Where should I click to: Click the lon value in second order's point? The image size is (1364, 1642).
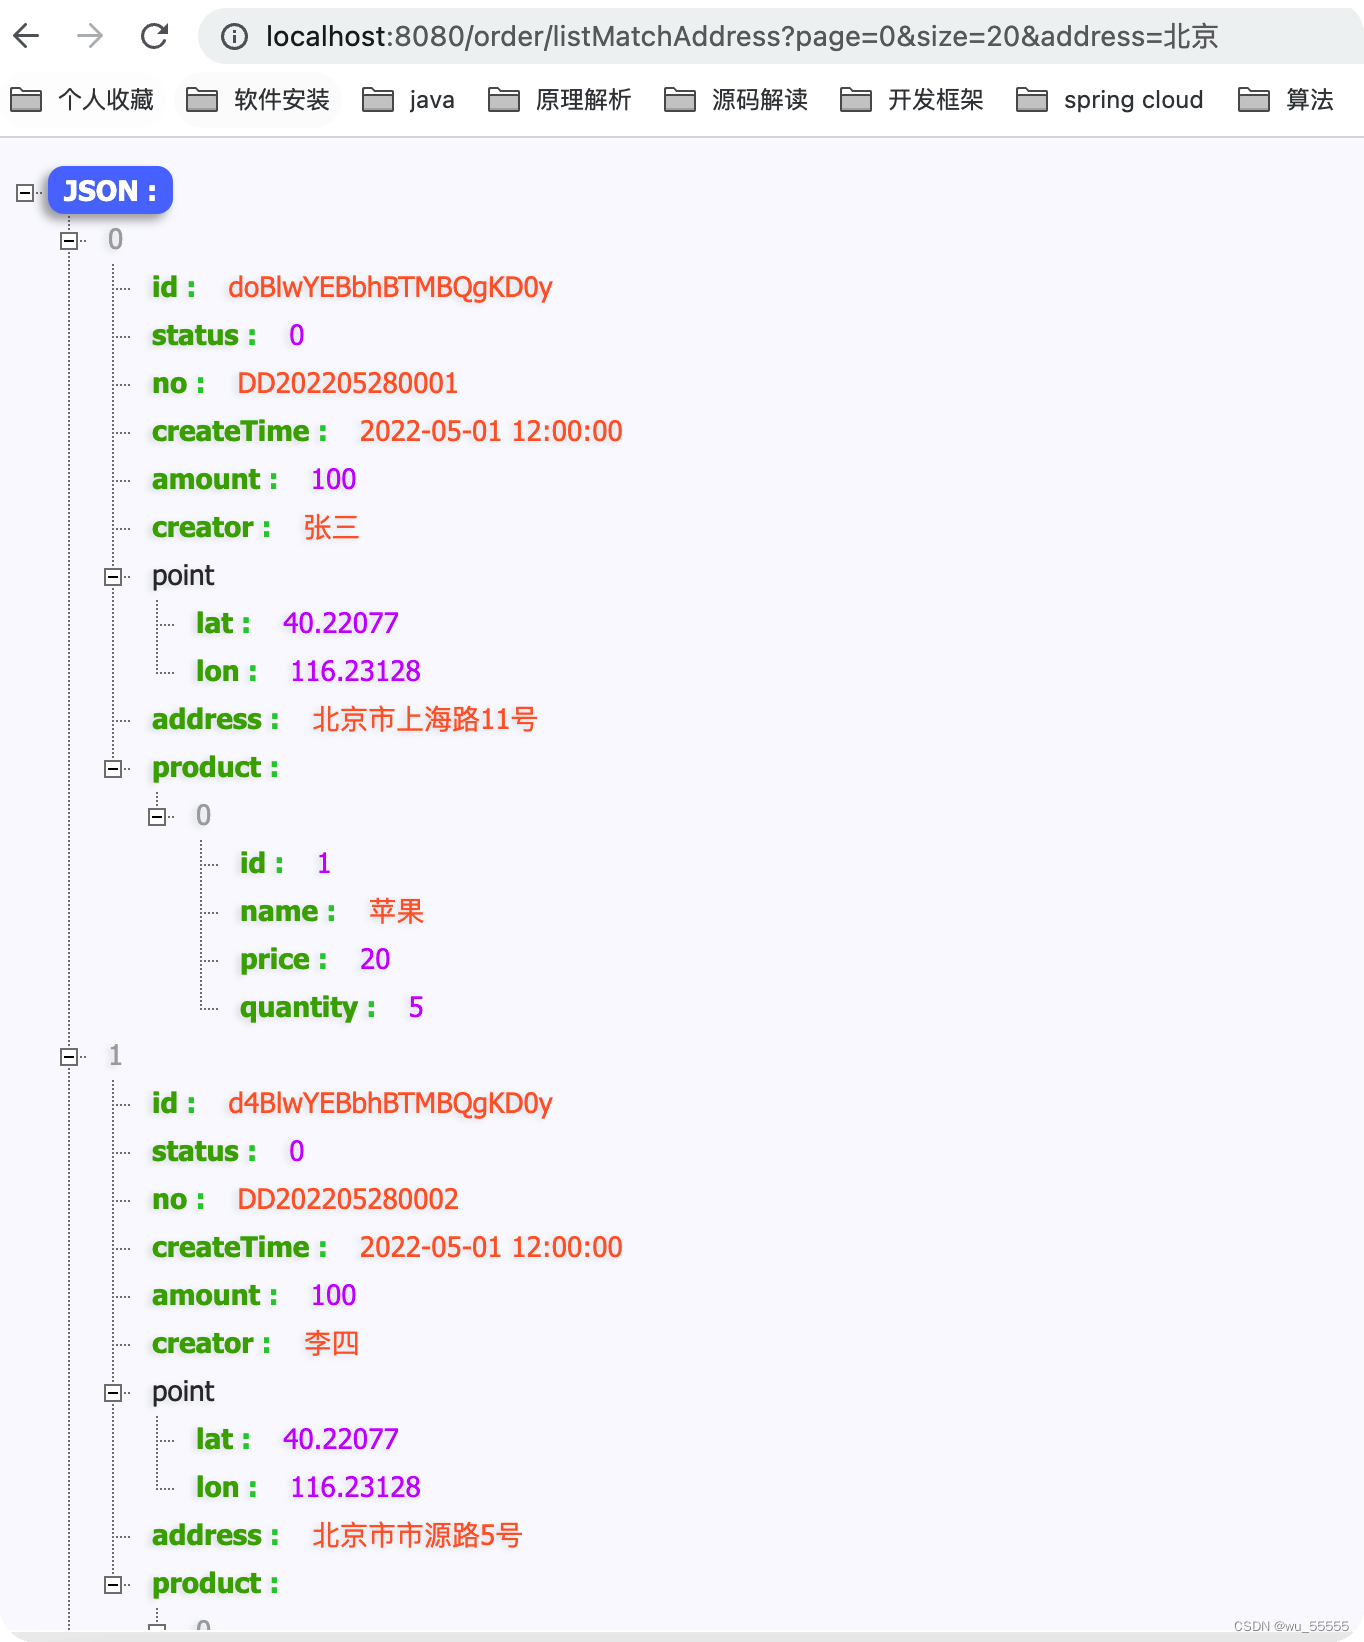[355, 1488]
